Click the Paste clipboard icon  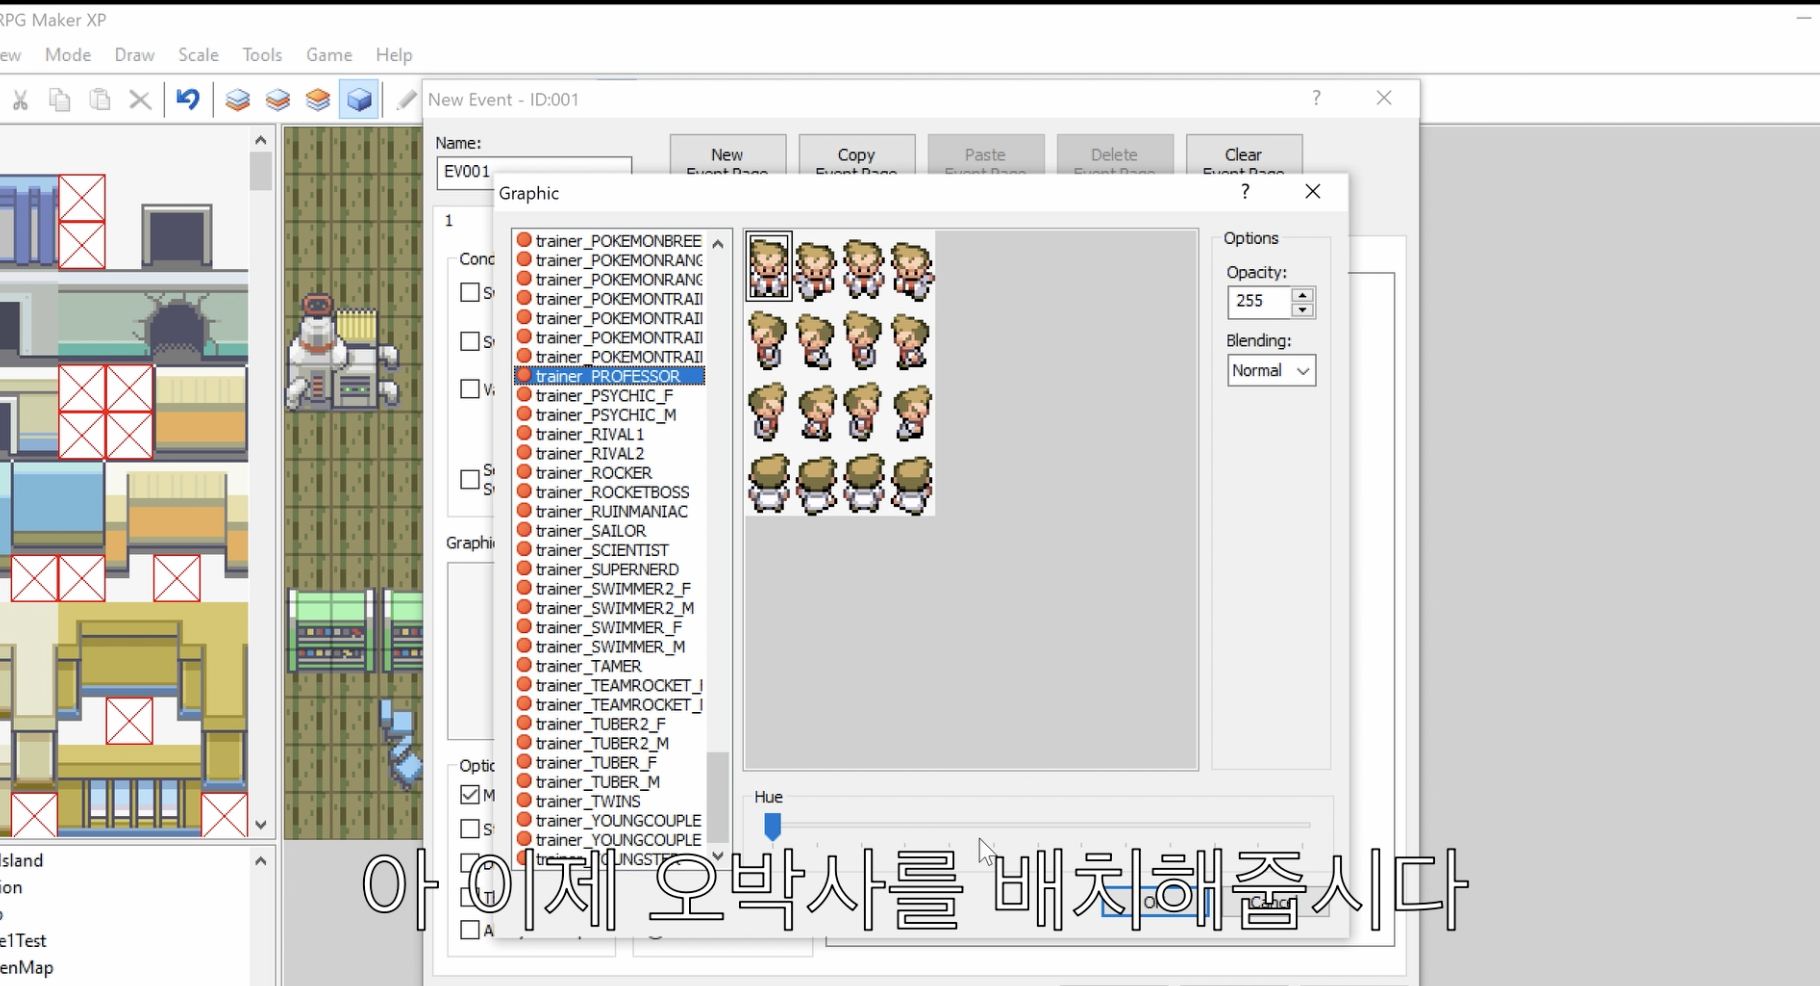pyautogui.click(x=100, y=100)
